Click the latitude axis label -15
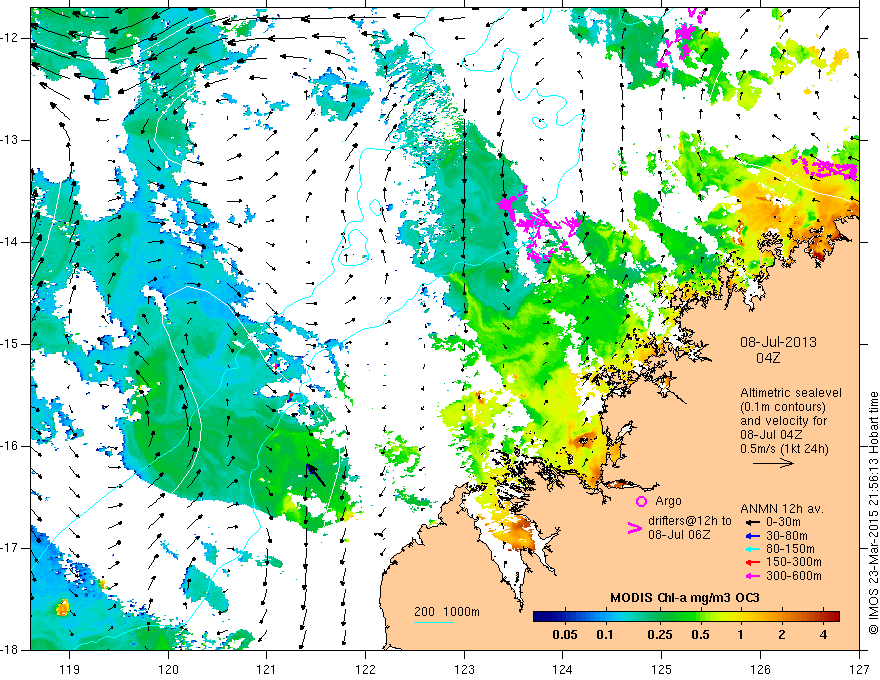 [10, 344]
